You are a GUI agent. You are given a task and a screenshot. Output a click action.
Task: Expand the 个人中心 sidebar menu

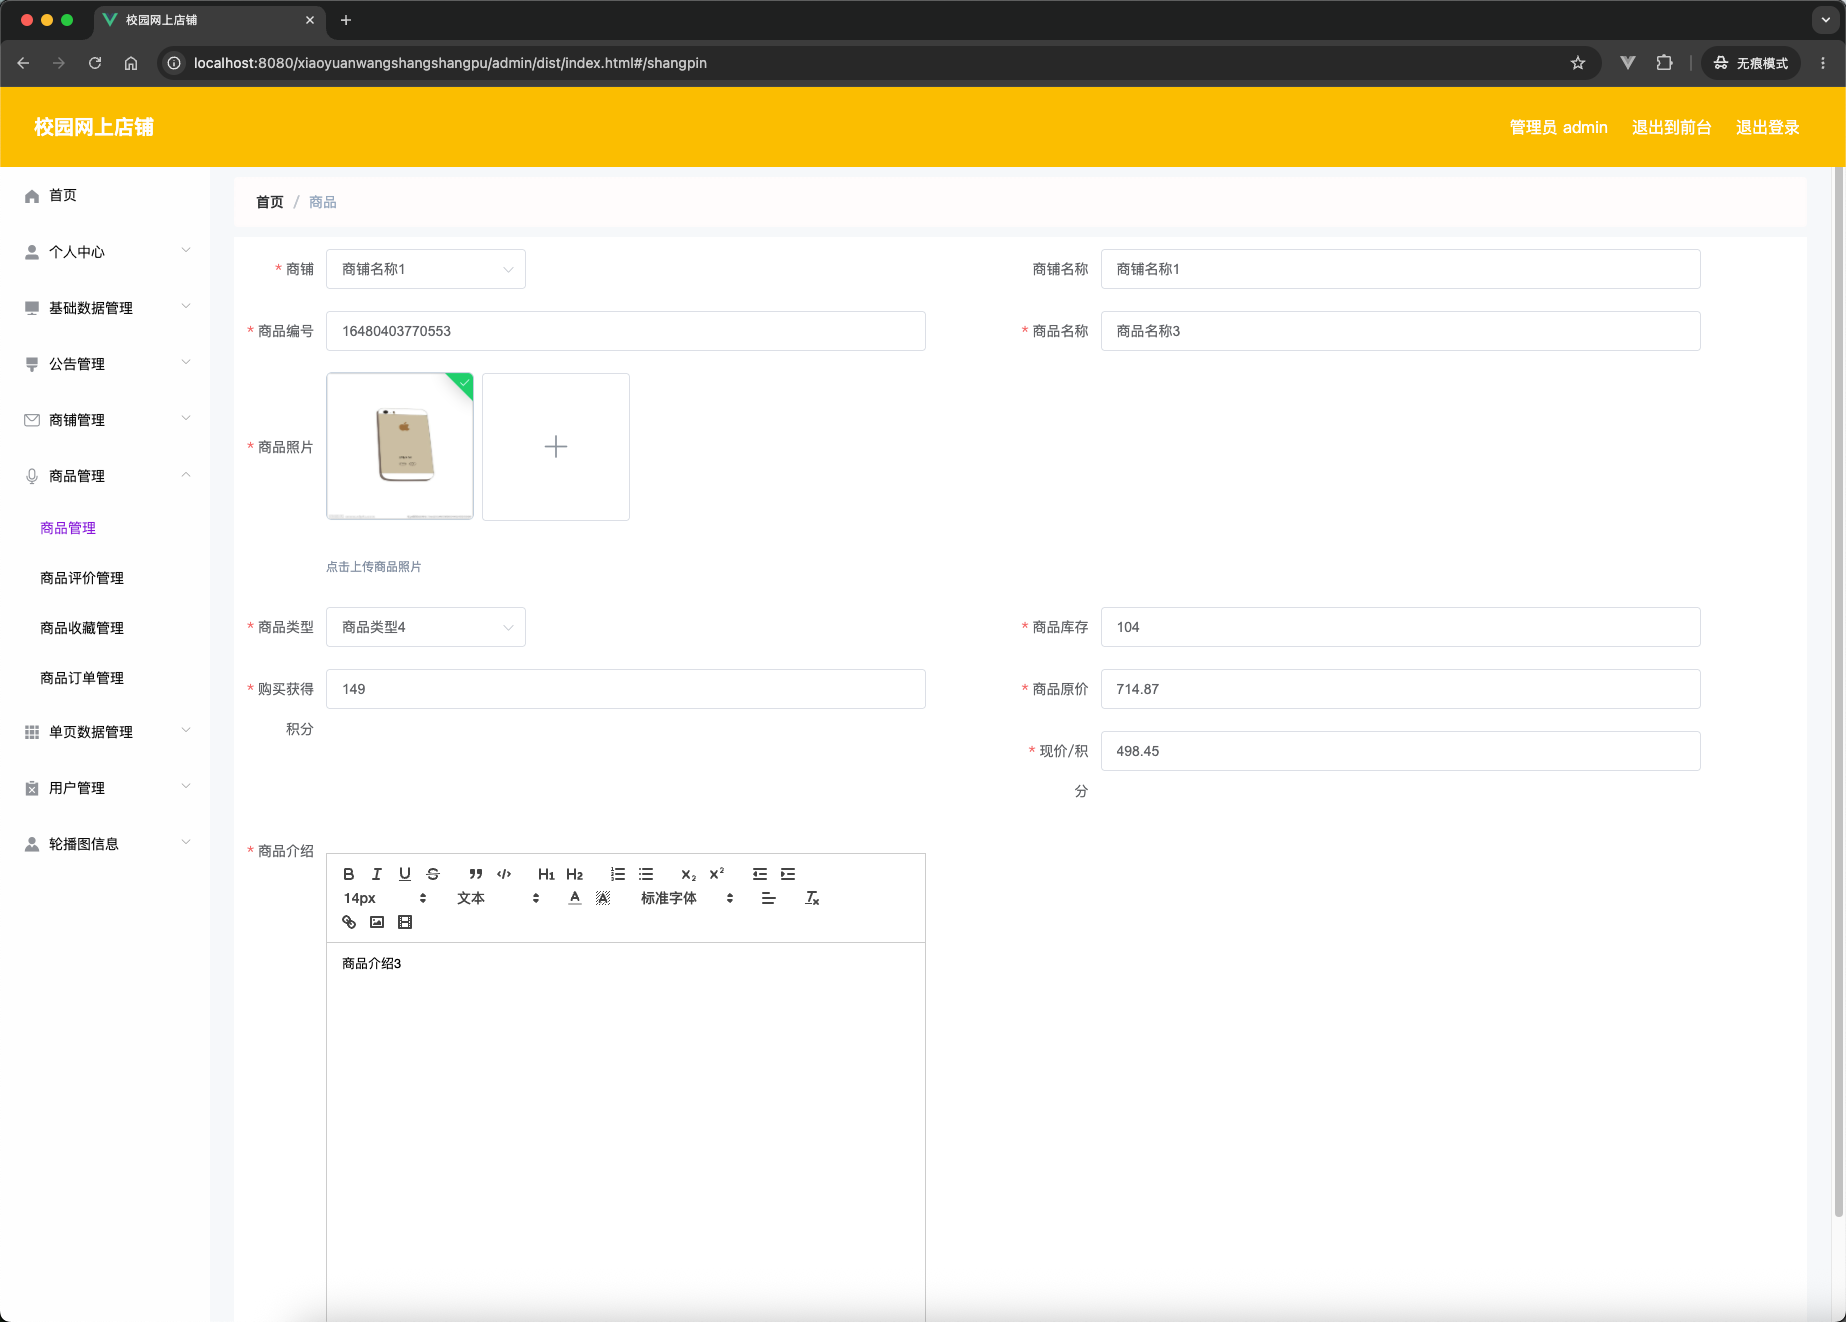pos(105,252)
